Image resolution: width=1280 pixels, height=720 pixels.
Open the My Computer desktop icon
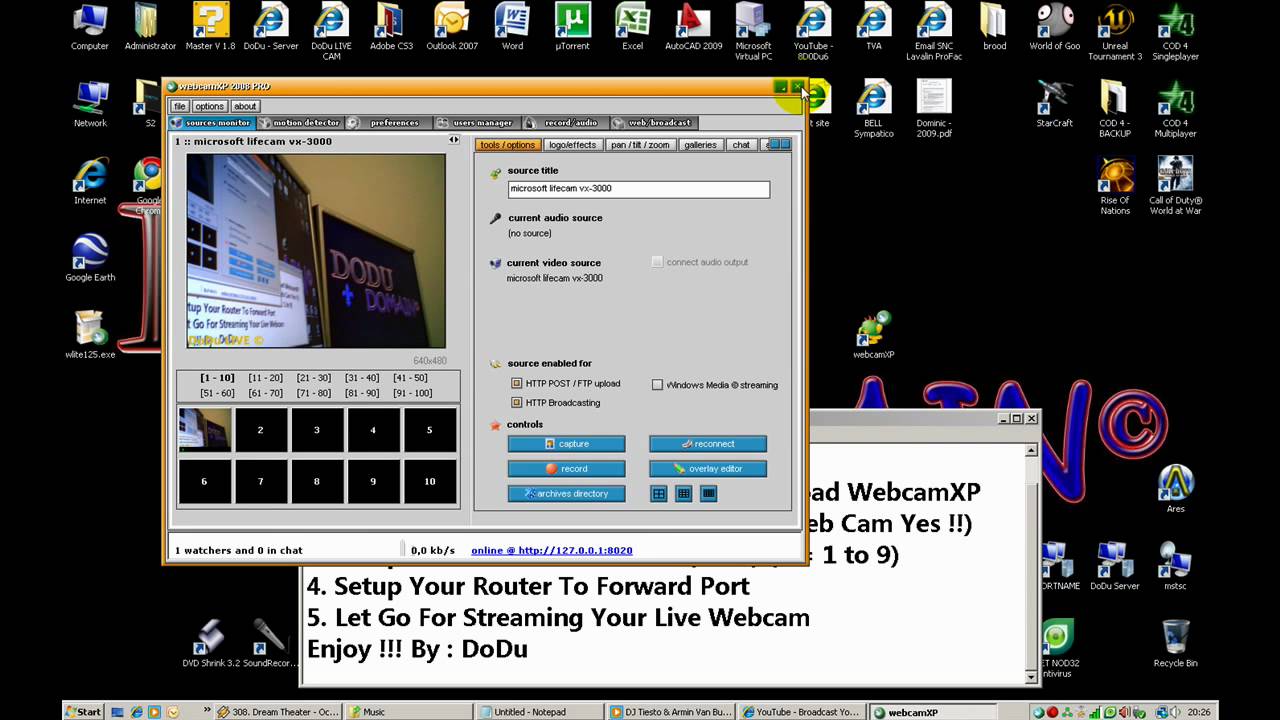point(90,27)
